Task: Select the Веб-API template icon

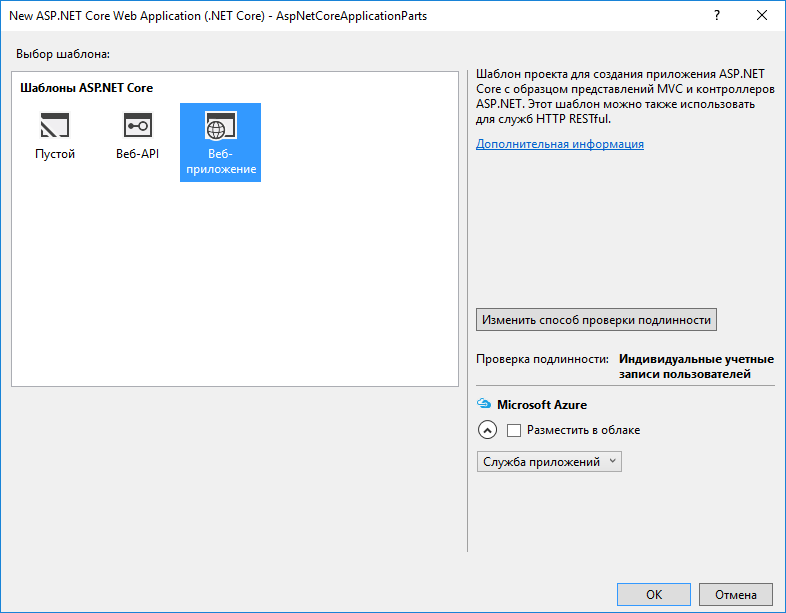Action: (137, 125)
